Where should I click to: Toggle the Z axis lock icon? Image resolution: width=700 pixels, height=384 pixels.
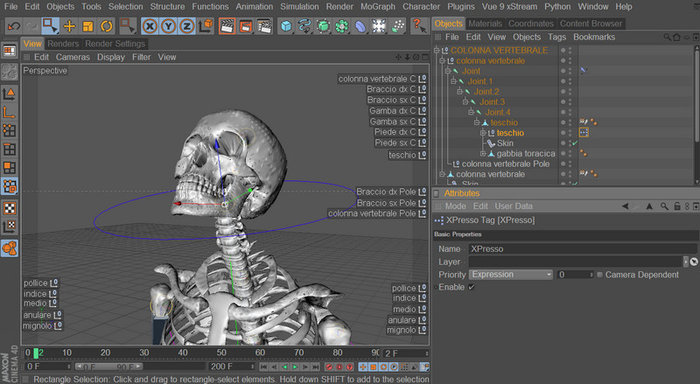tap(187, 26)
